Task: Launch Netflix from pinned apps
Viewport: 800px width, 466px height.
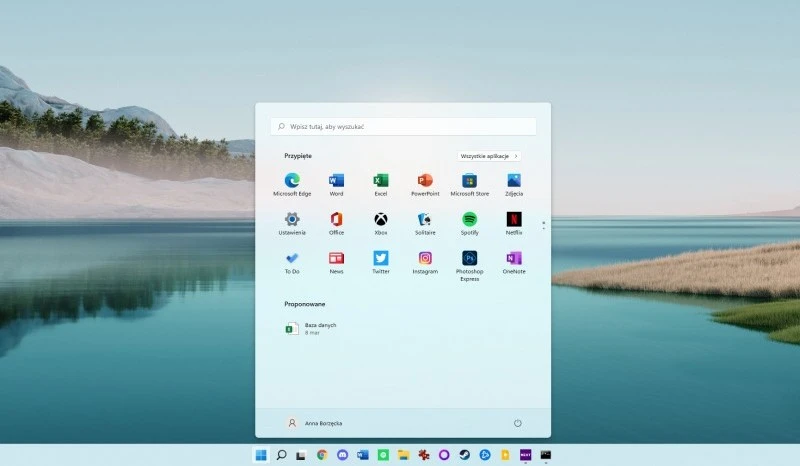Action: point(514,224)
